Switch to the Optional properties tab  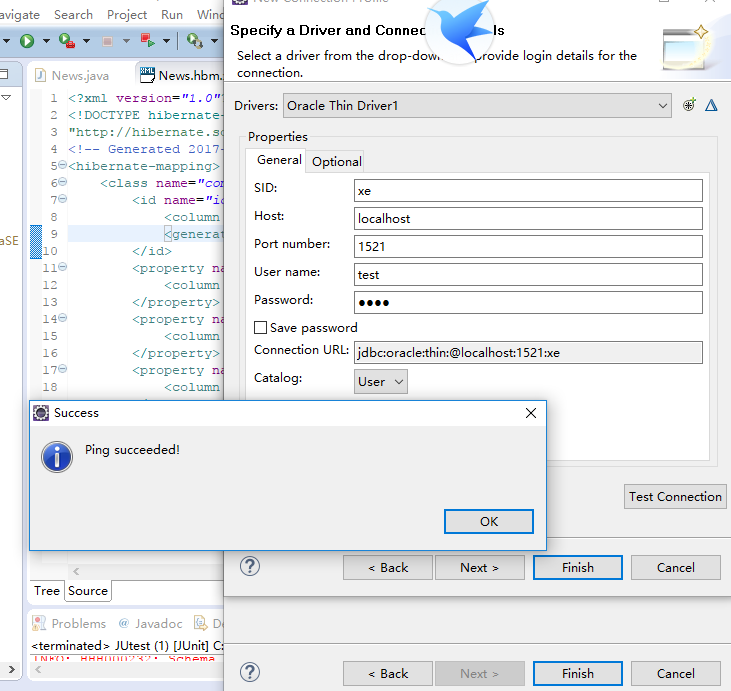point(337,161)
